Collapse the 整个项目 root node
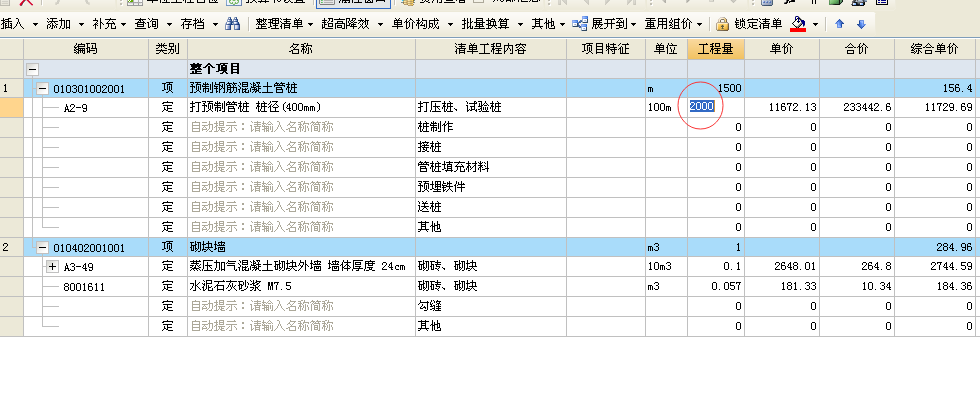 coord(32,69)
